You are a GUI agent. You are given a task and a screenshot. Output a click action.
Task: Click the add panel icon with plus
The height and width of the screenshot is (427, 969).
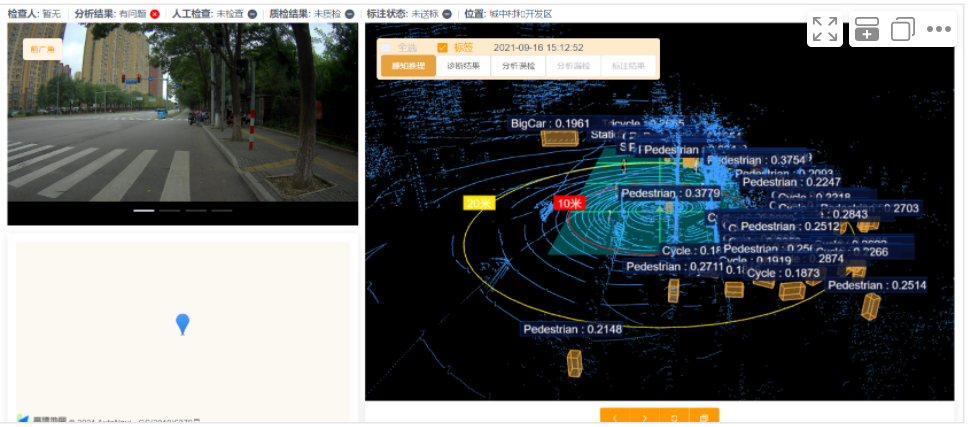867,29
